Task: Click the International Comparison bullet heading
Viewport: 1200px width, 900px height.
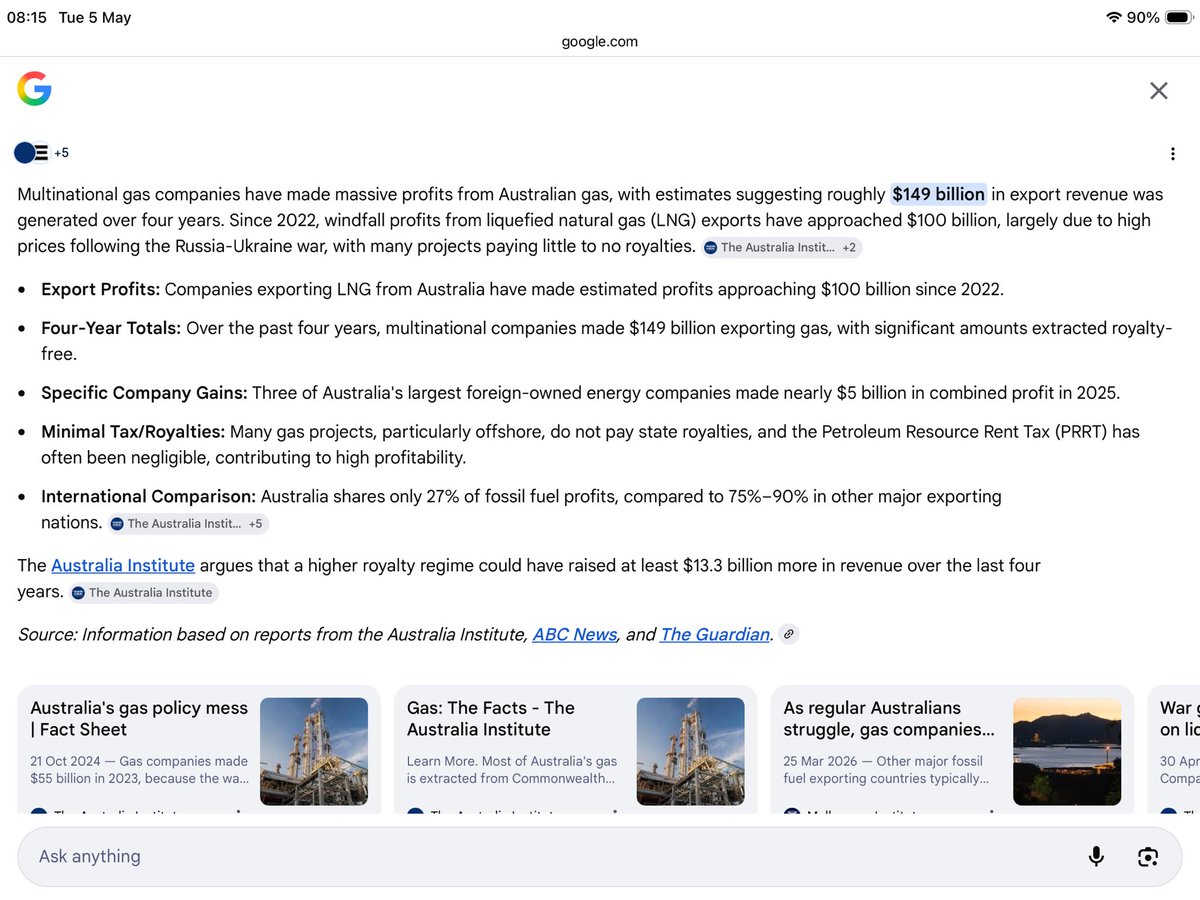Action: click(x=149, y=496)
